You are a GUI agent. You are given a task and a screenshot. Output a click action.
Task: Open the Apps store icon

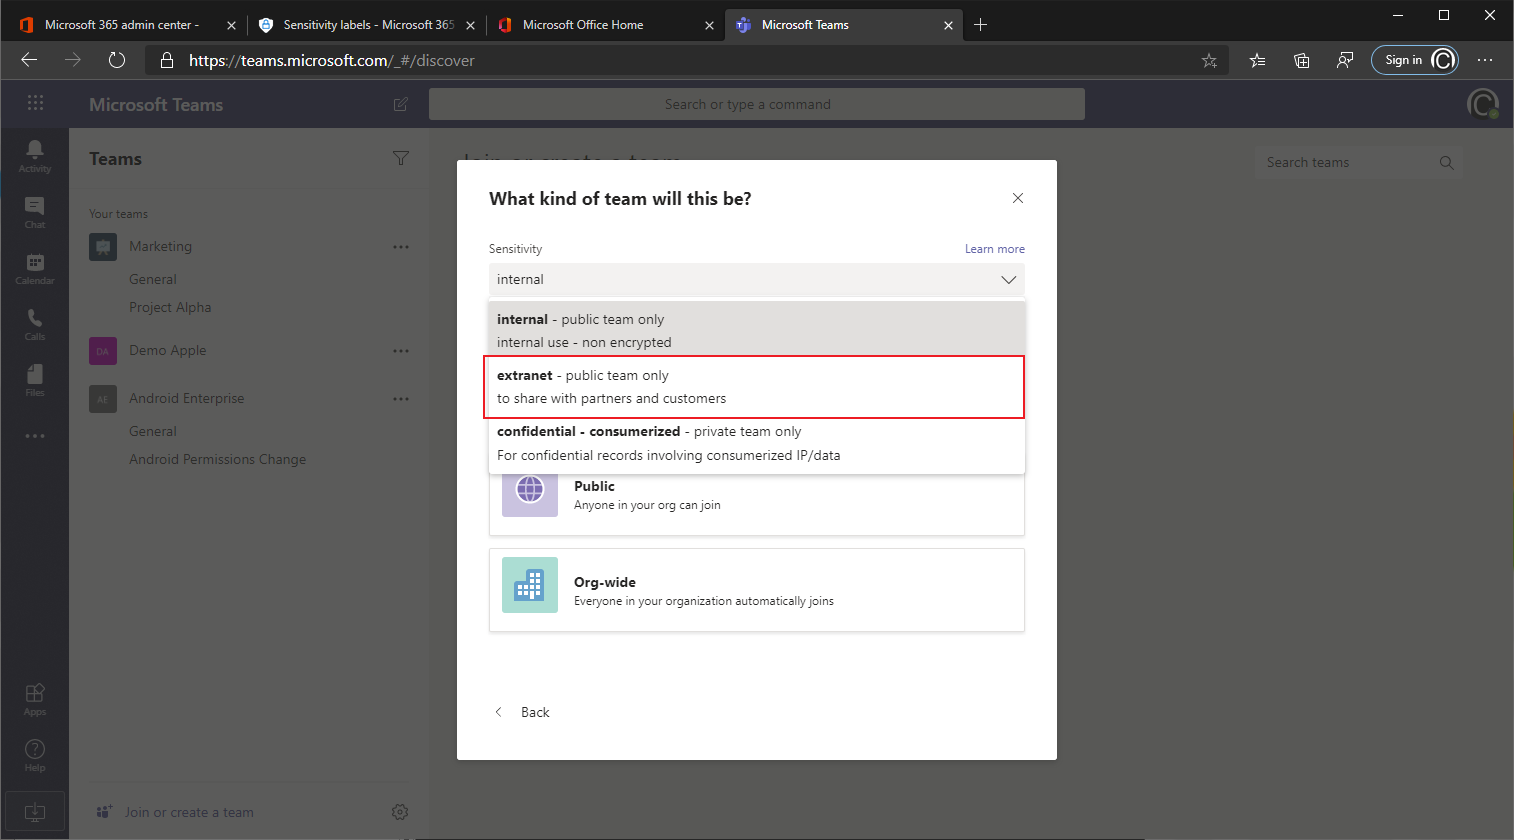coord(35,698)
